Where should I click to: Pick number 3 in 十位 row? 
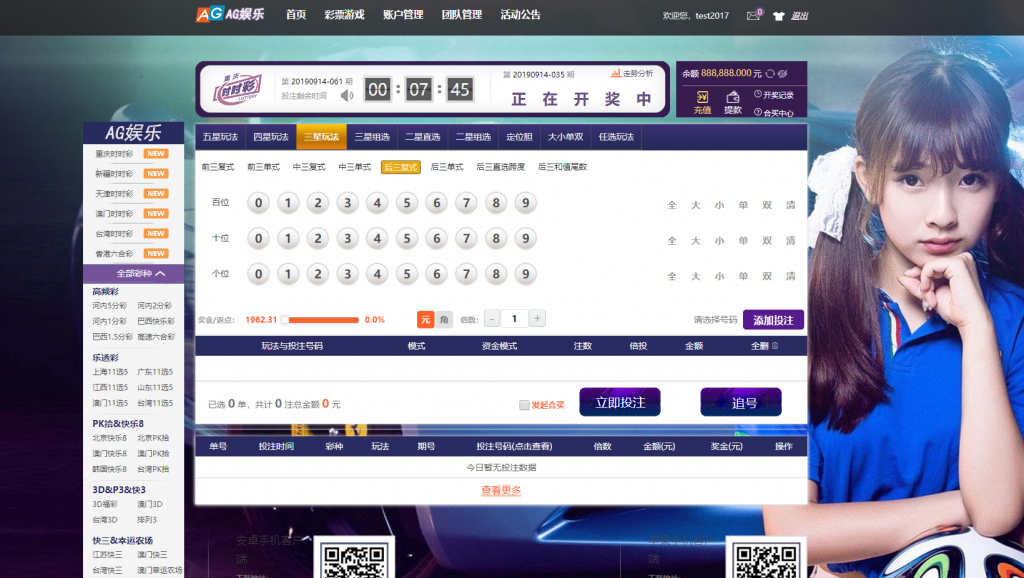[347, 238]
